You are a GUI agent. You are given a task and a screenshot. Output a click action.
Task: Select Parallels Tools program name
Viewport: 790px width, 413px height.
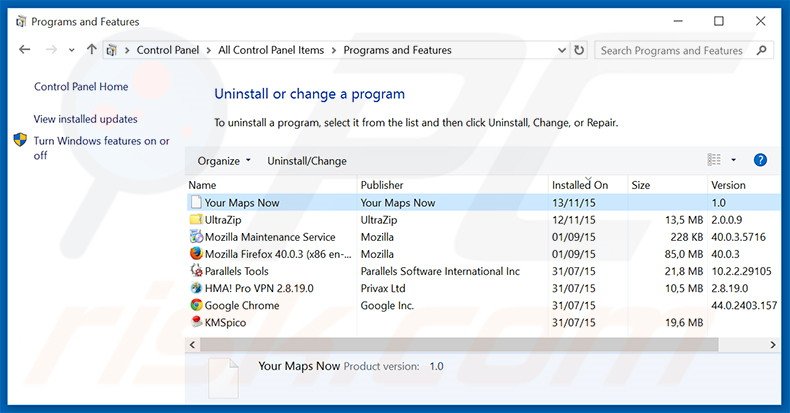[x=237, y=271]
